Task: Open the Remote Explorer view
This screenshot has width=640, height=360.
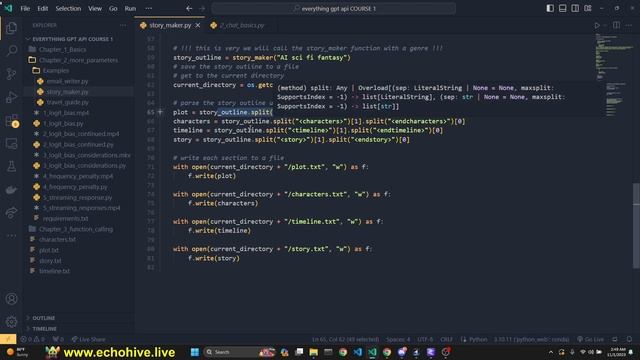Action: coord(11,144)
